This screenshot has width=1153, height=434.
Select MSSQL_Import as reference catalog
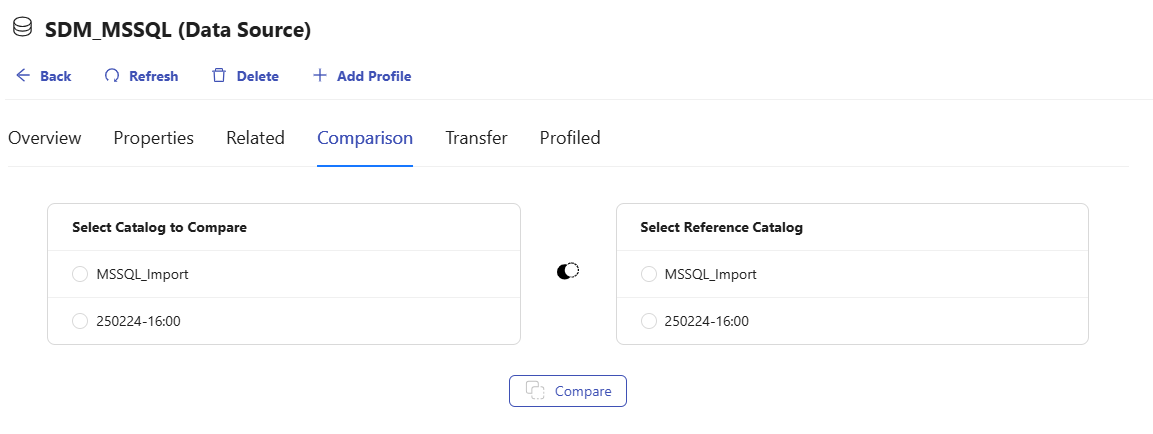648,274
